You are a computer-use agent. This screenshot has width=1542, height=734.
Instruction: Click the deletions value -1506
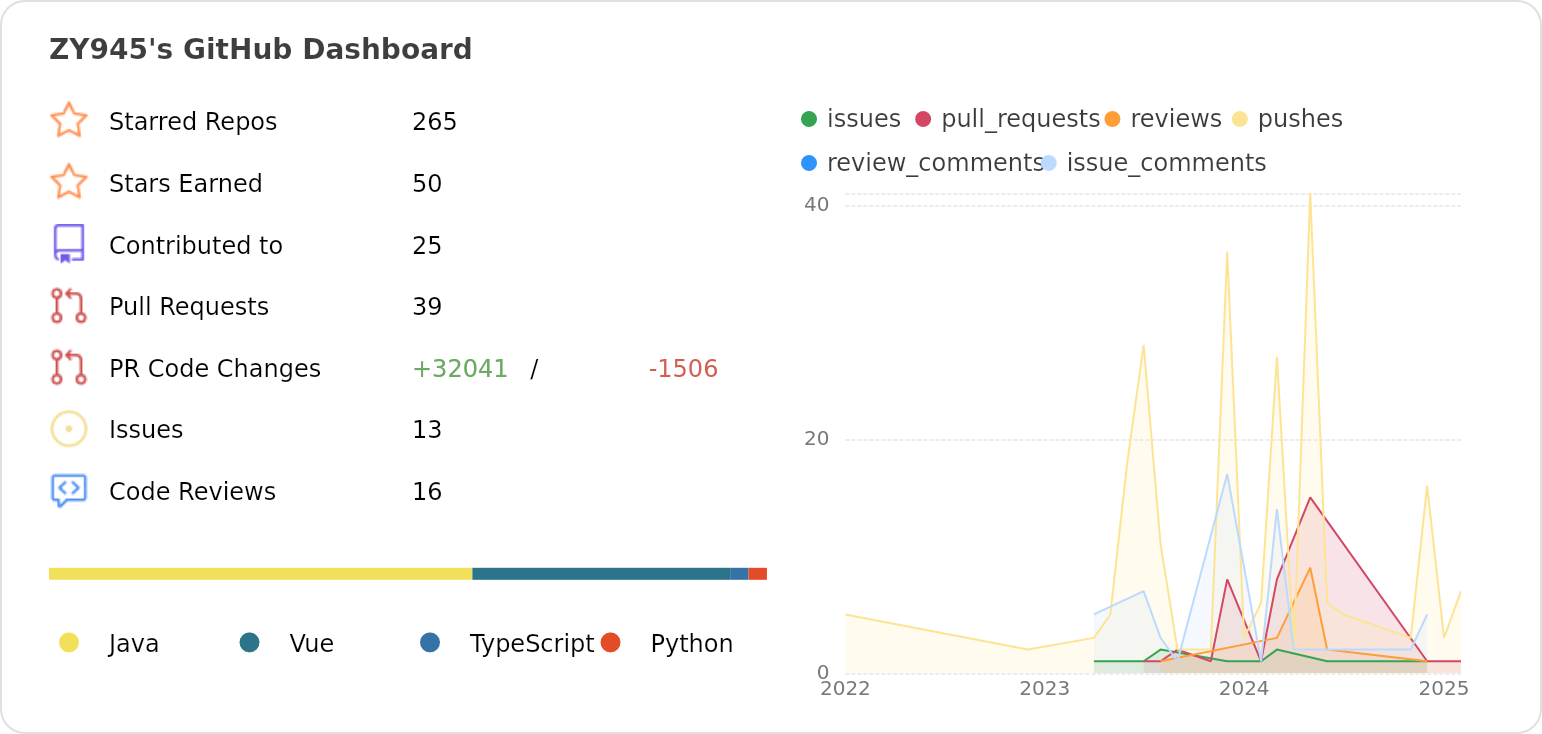click(x=683, y=369)
